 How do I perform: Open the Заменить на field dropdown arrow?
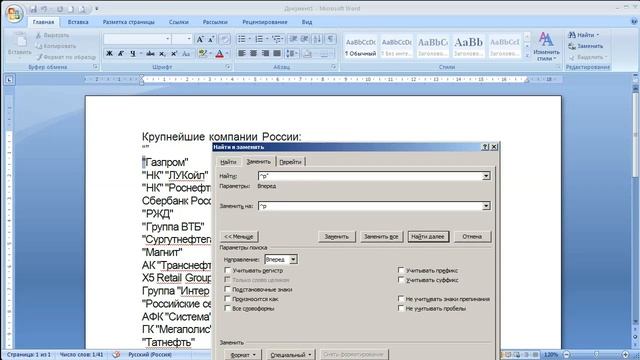click(x=486, y=206)
